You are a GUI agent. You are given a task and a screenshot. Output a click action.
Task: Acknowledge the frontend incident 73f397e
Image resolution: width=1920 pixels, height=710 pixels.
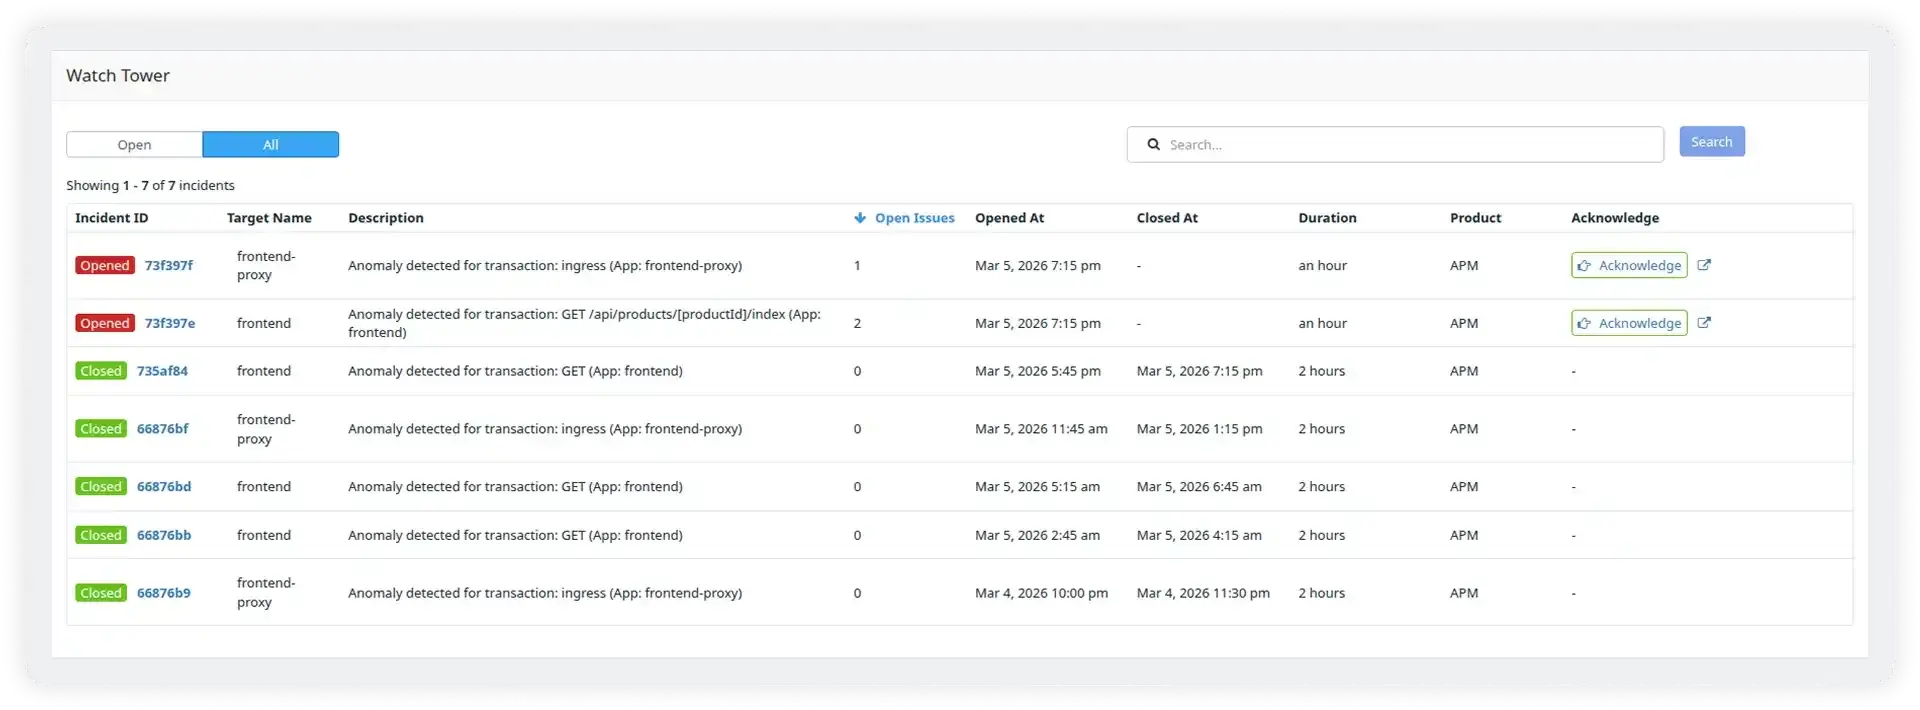1628,323
